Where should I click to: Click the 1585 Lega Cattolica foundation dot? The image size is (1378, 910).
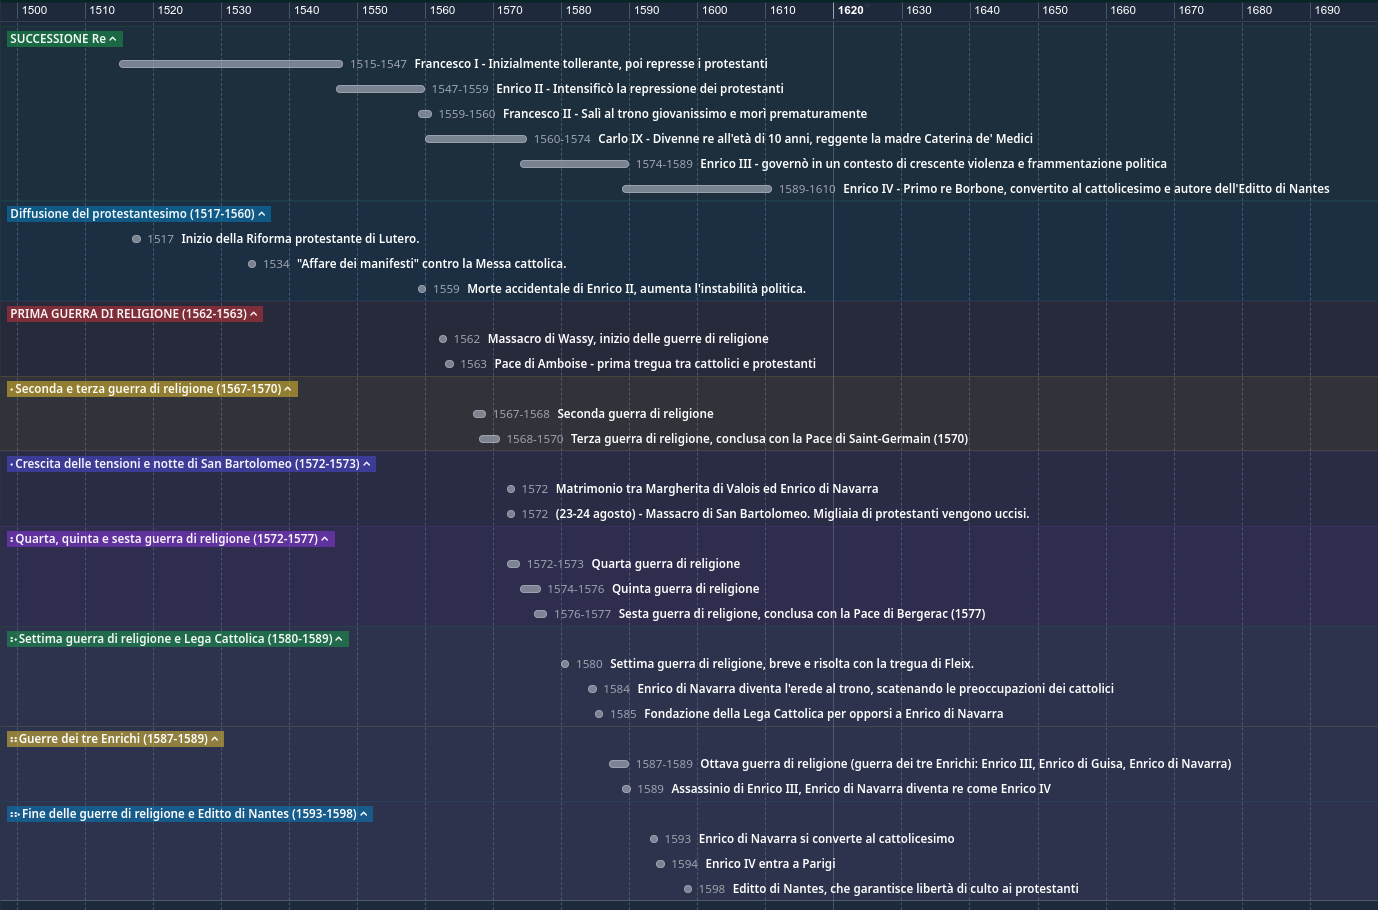(x=599, y=714)
